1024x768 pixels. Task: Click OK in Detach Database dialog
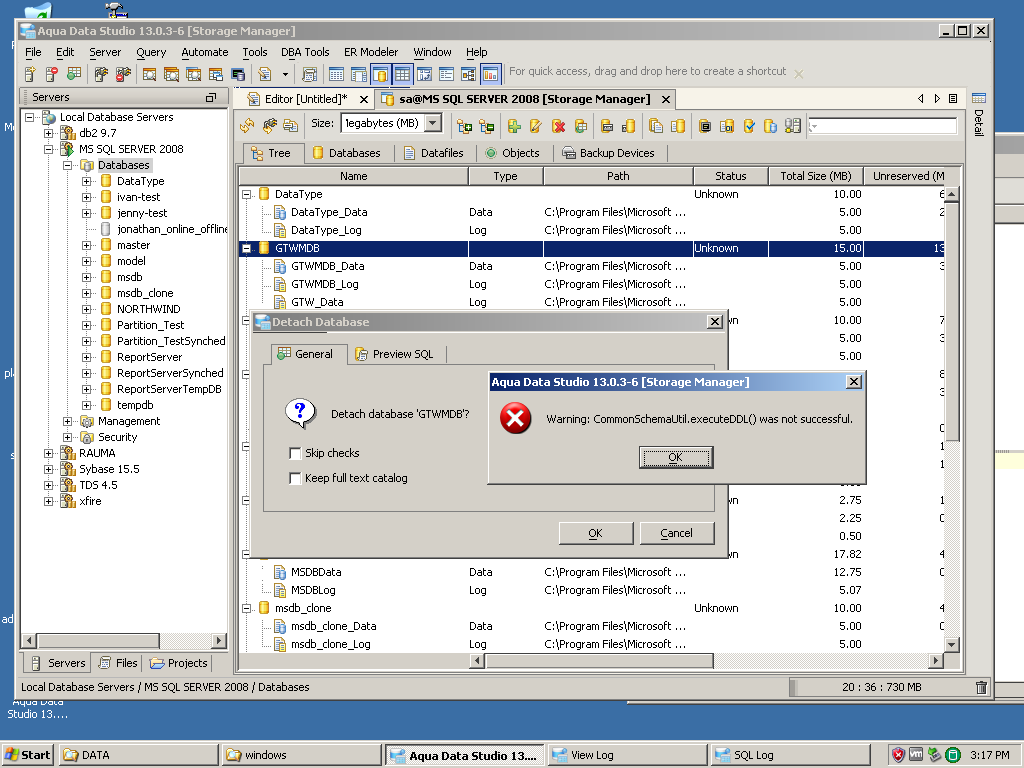pos(596,533)
